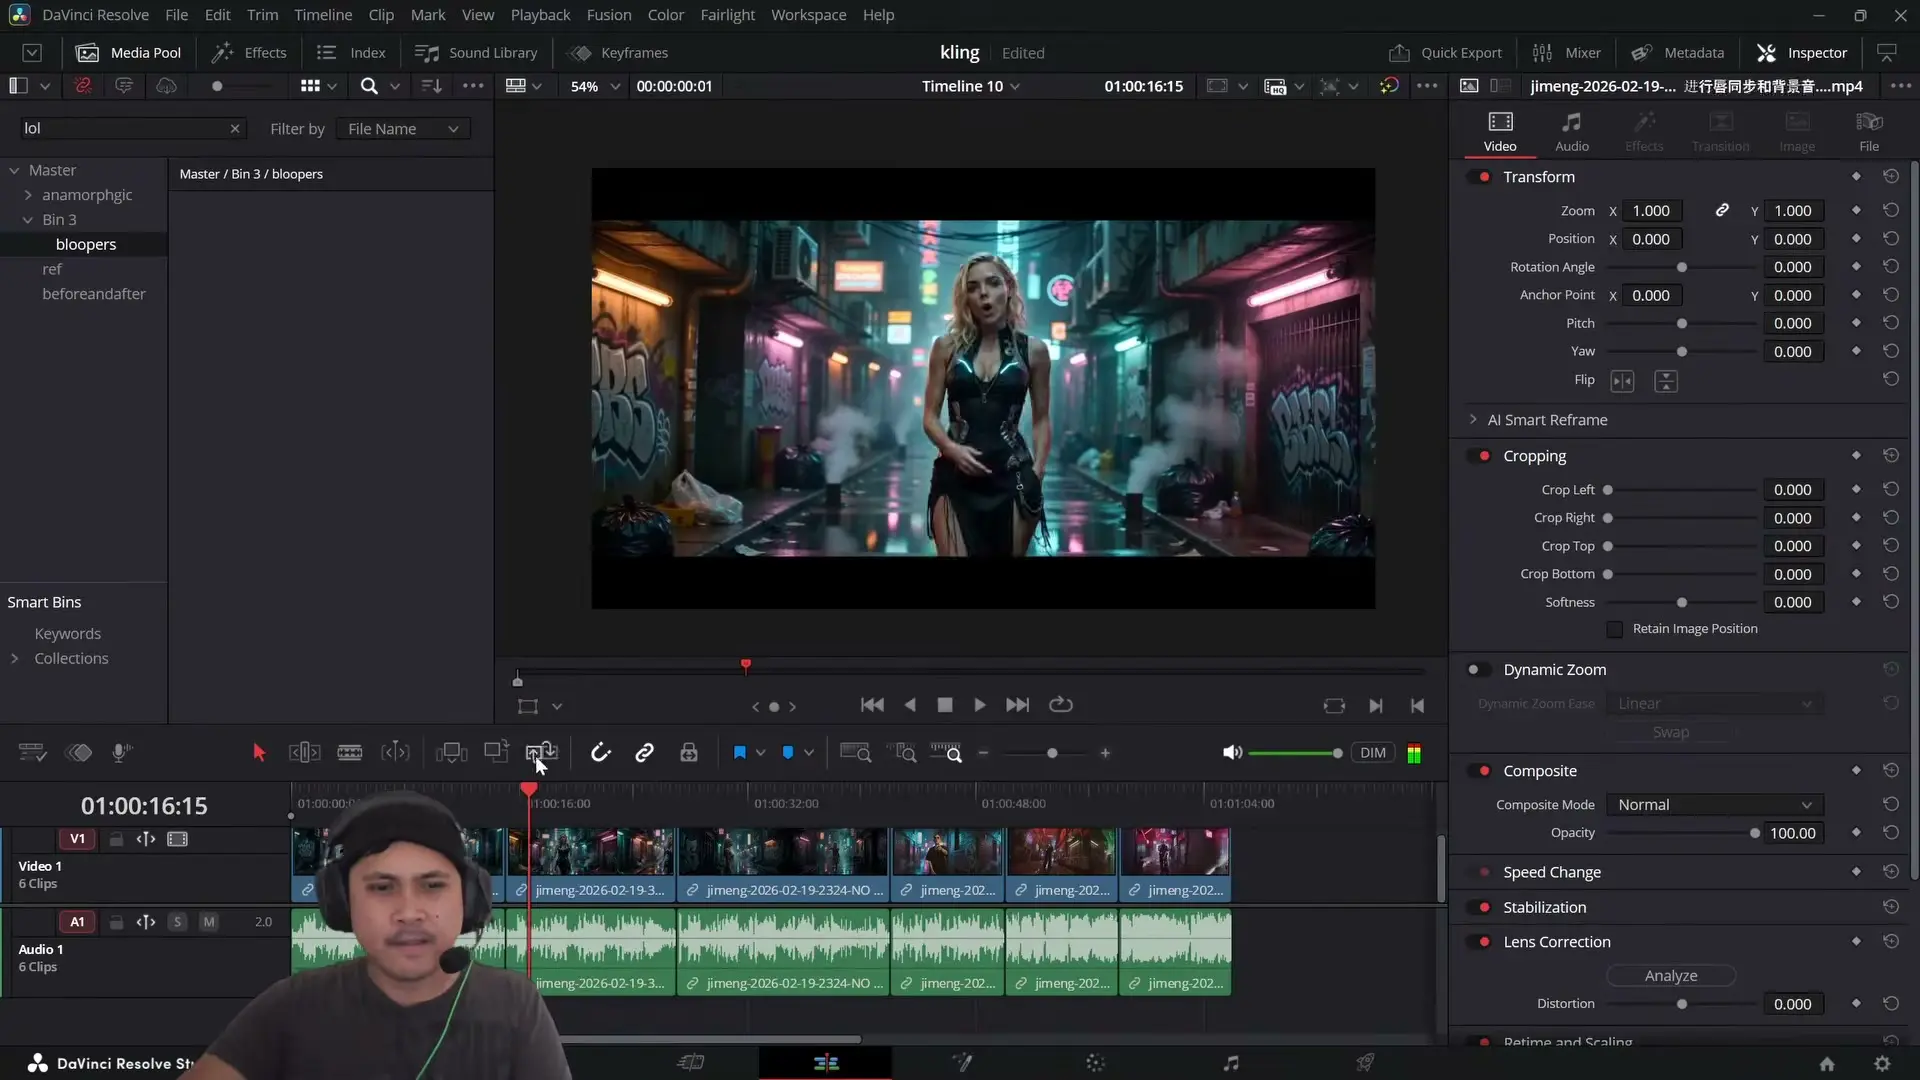Open the Fusion menu
The height and width of the screenshot is (1080, 1920).
pyautogui.click(x=608, y=15)
